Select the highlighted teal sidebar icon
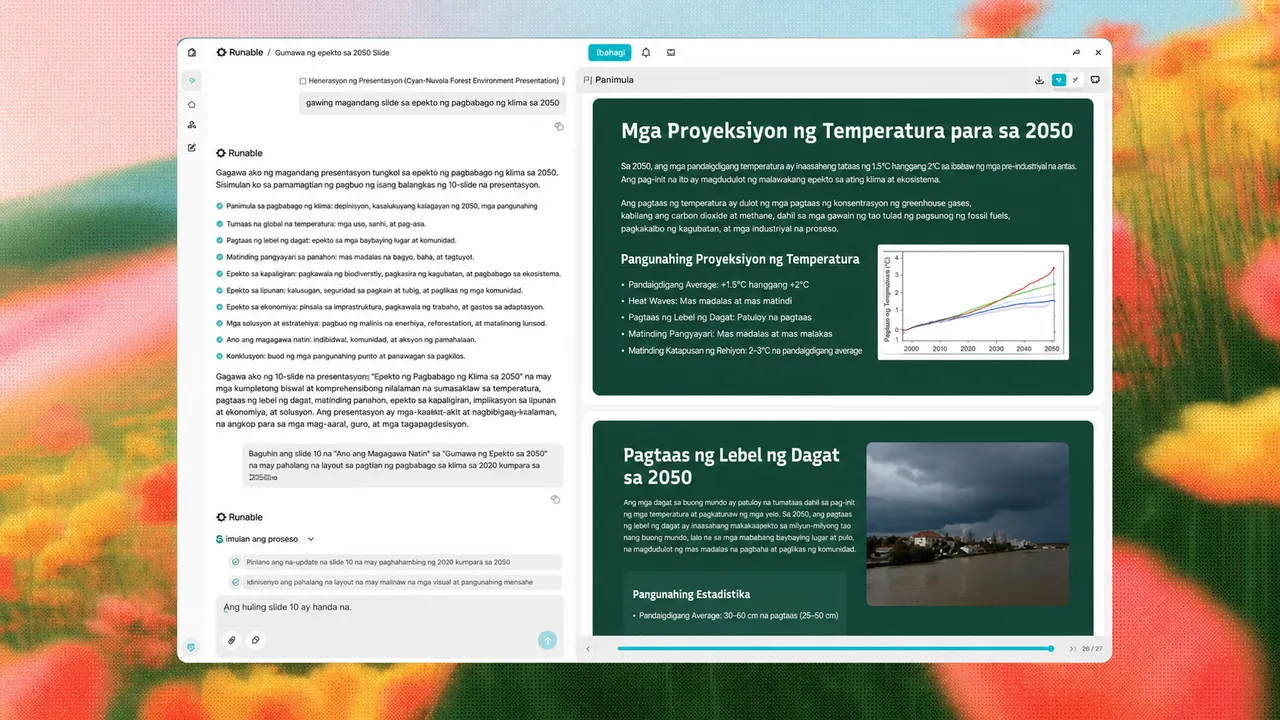This screenshot has width=1280, height=720. tap(191, 80)
